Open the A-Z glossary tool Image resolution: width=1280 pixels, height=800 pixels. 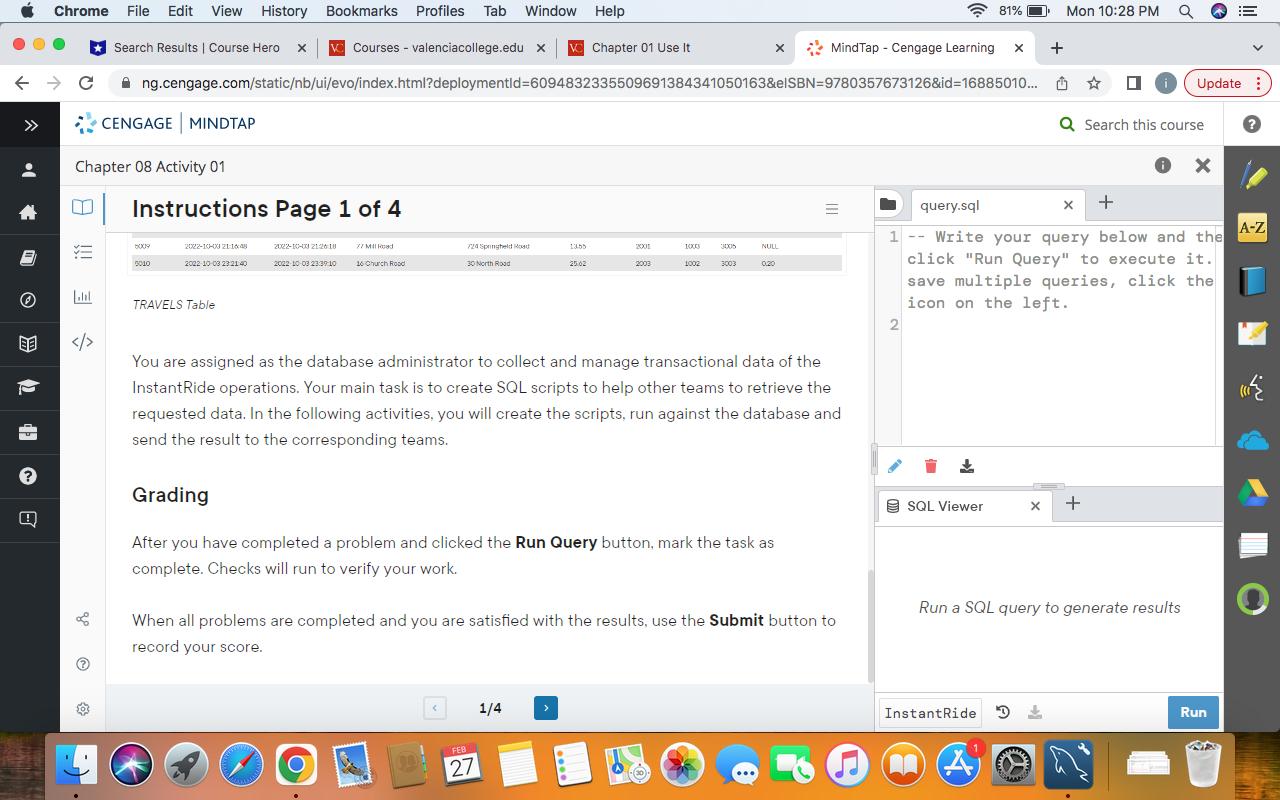(1253, 228)
